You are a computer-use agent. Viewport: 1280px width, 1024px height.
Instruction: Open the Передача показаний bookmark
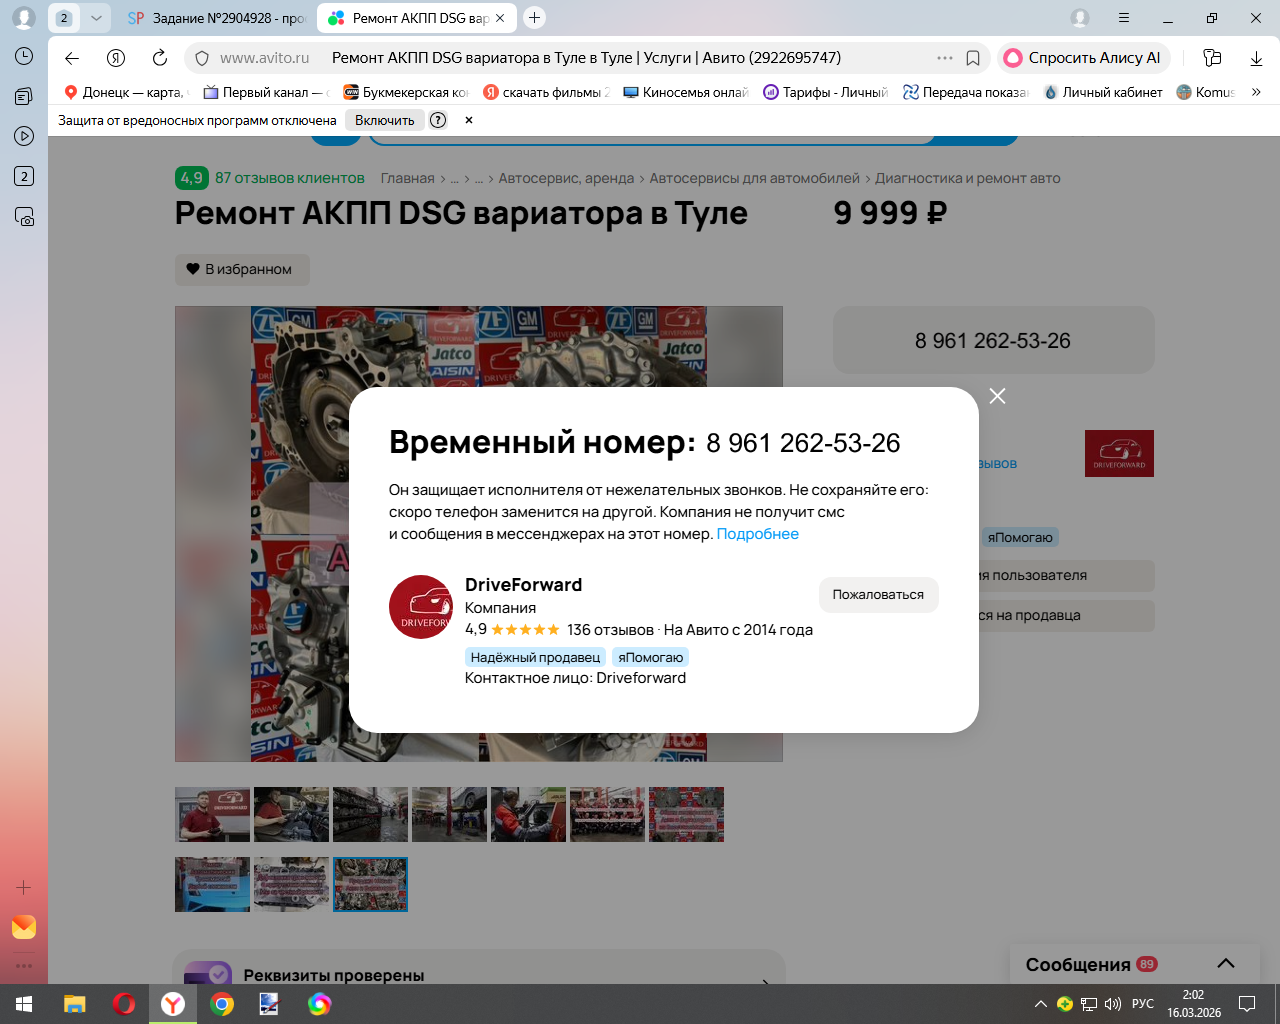(965, 92)
